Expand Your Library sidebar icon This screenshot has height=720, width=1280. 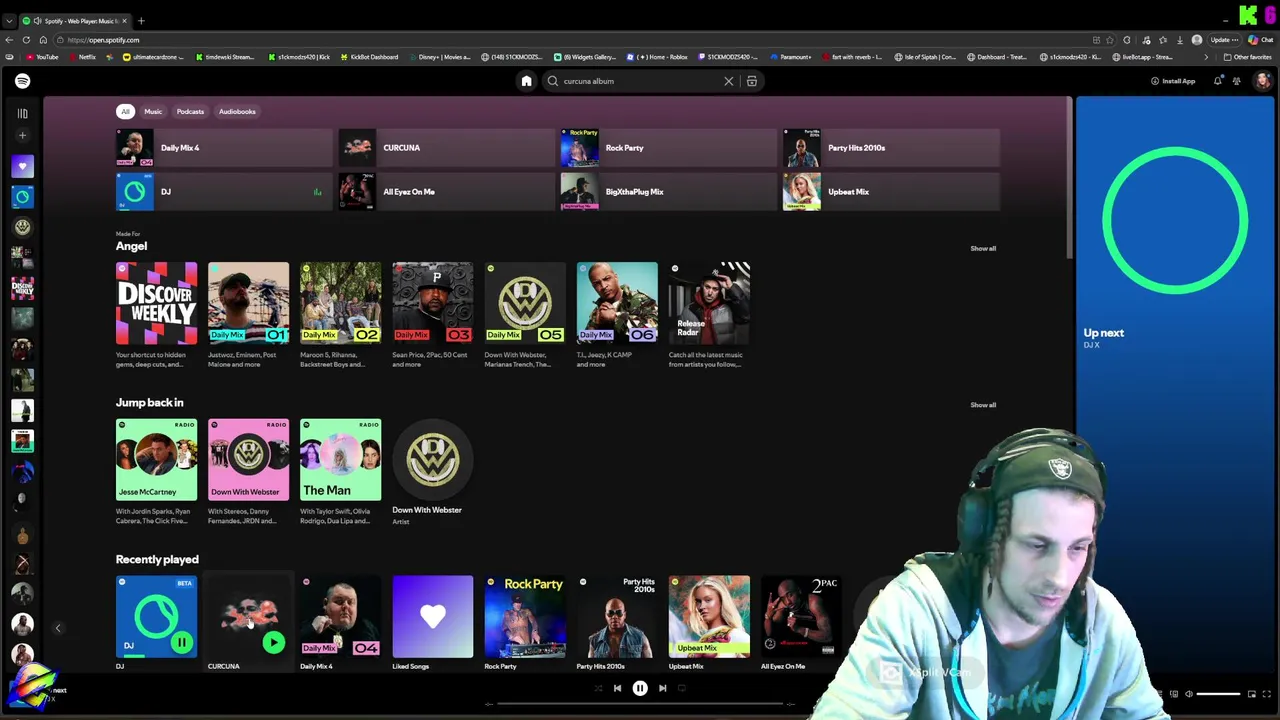click(22, 113)
